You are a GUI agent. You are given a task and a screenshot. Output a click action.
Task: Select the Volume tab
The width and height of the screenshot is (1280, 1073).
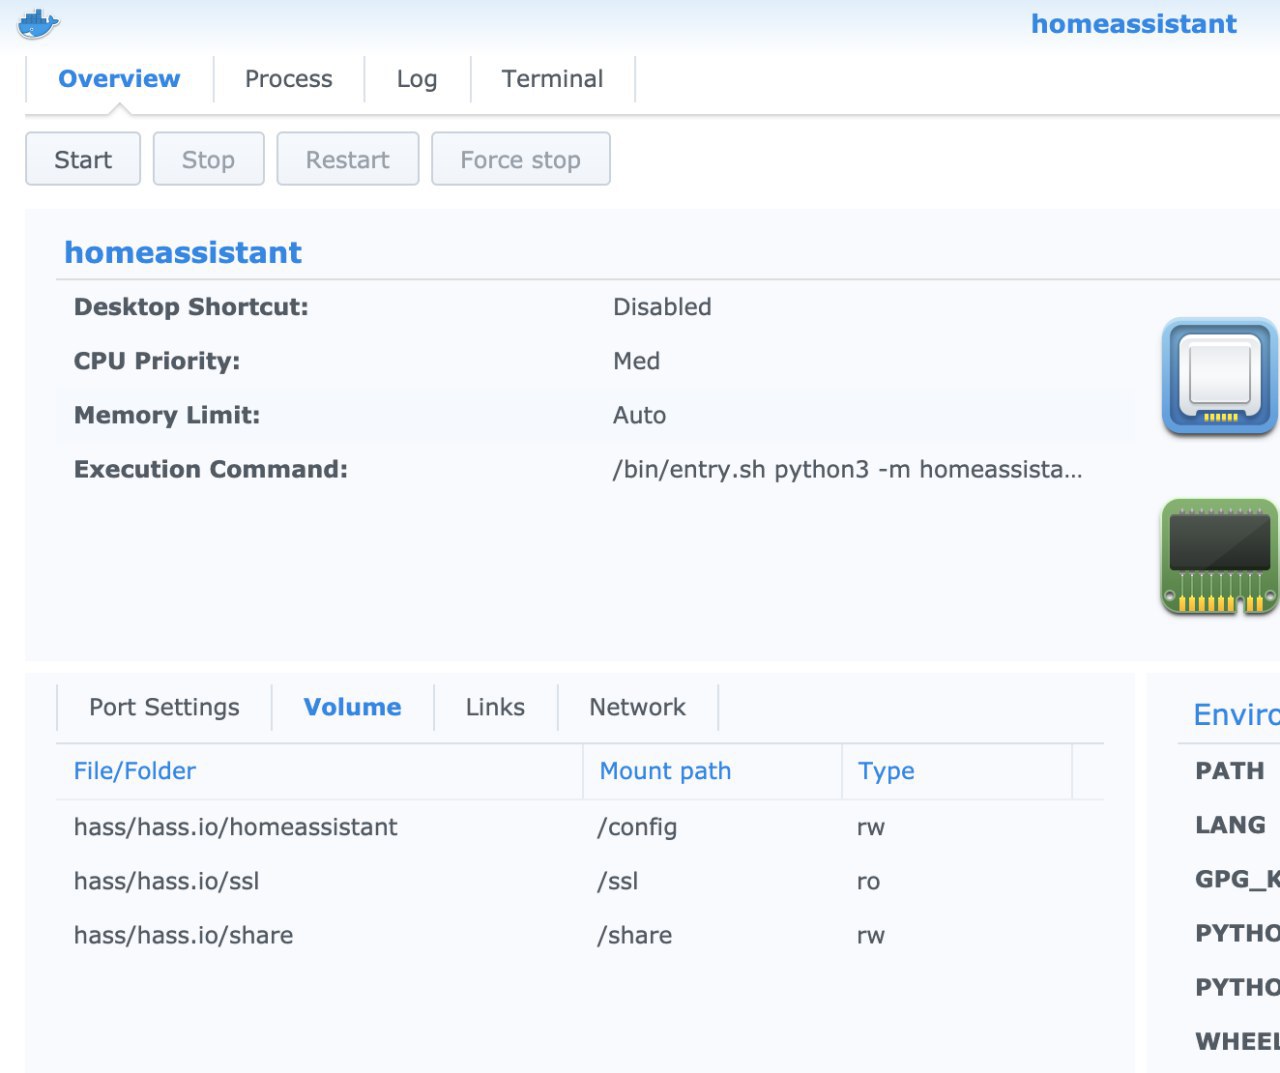pyautogui.click(x=352, y=707)
